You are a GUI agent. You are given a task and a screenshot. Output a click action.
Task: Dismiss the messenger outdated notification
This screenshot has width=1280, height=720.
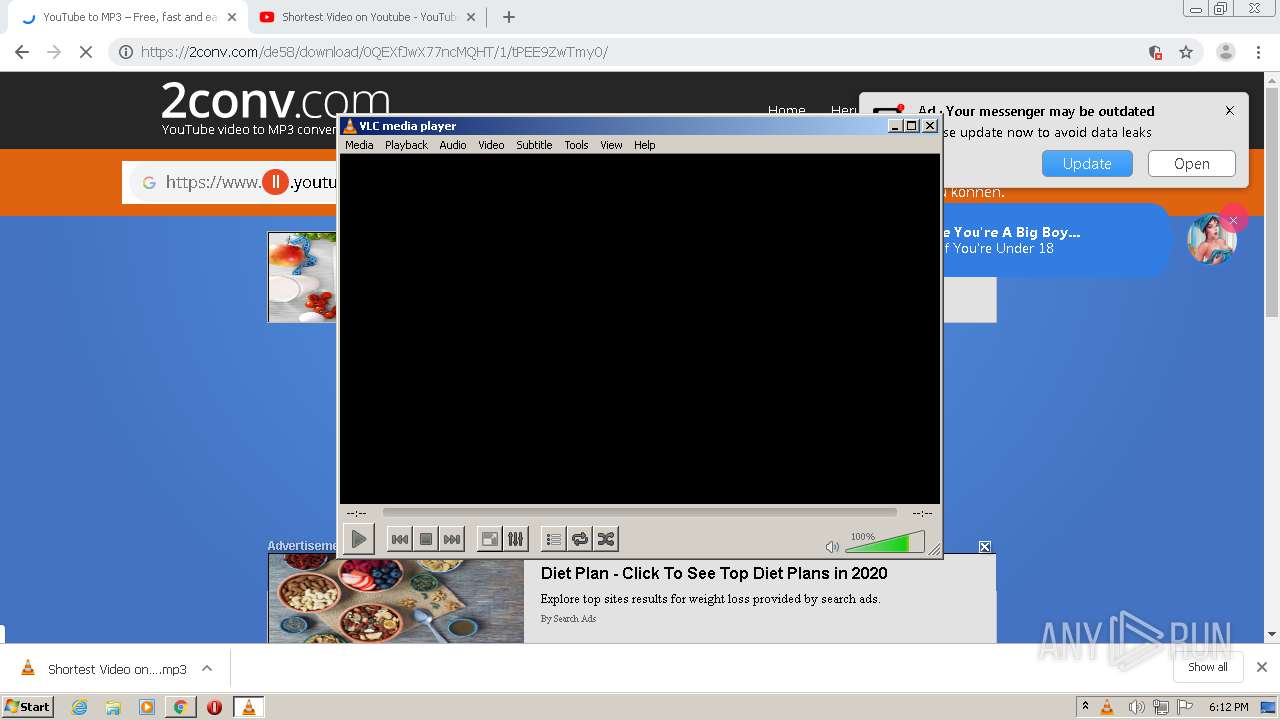(1230, 111)
